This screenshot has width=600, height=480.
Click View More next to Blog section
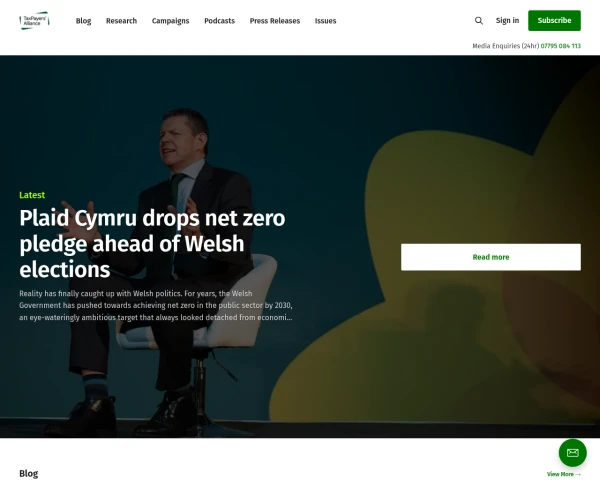(564, 474)
